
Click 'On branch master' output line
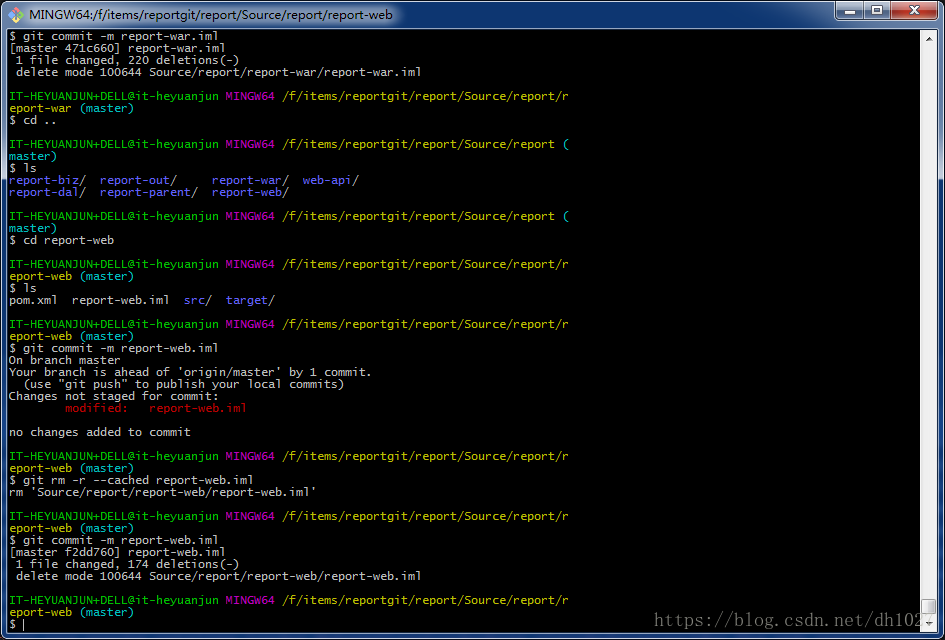64,360
